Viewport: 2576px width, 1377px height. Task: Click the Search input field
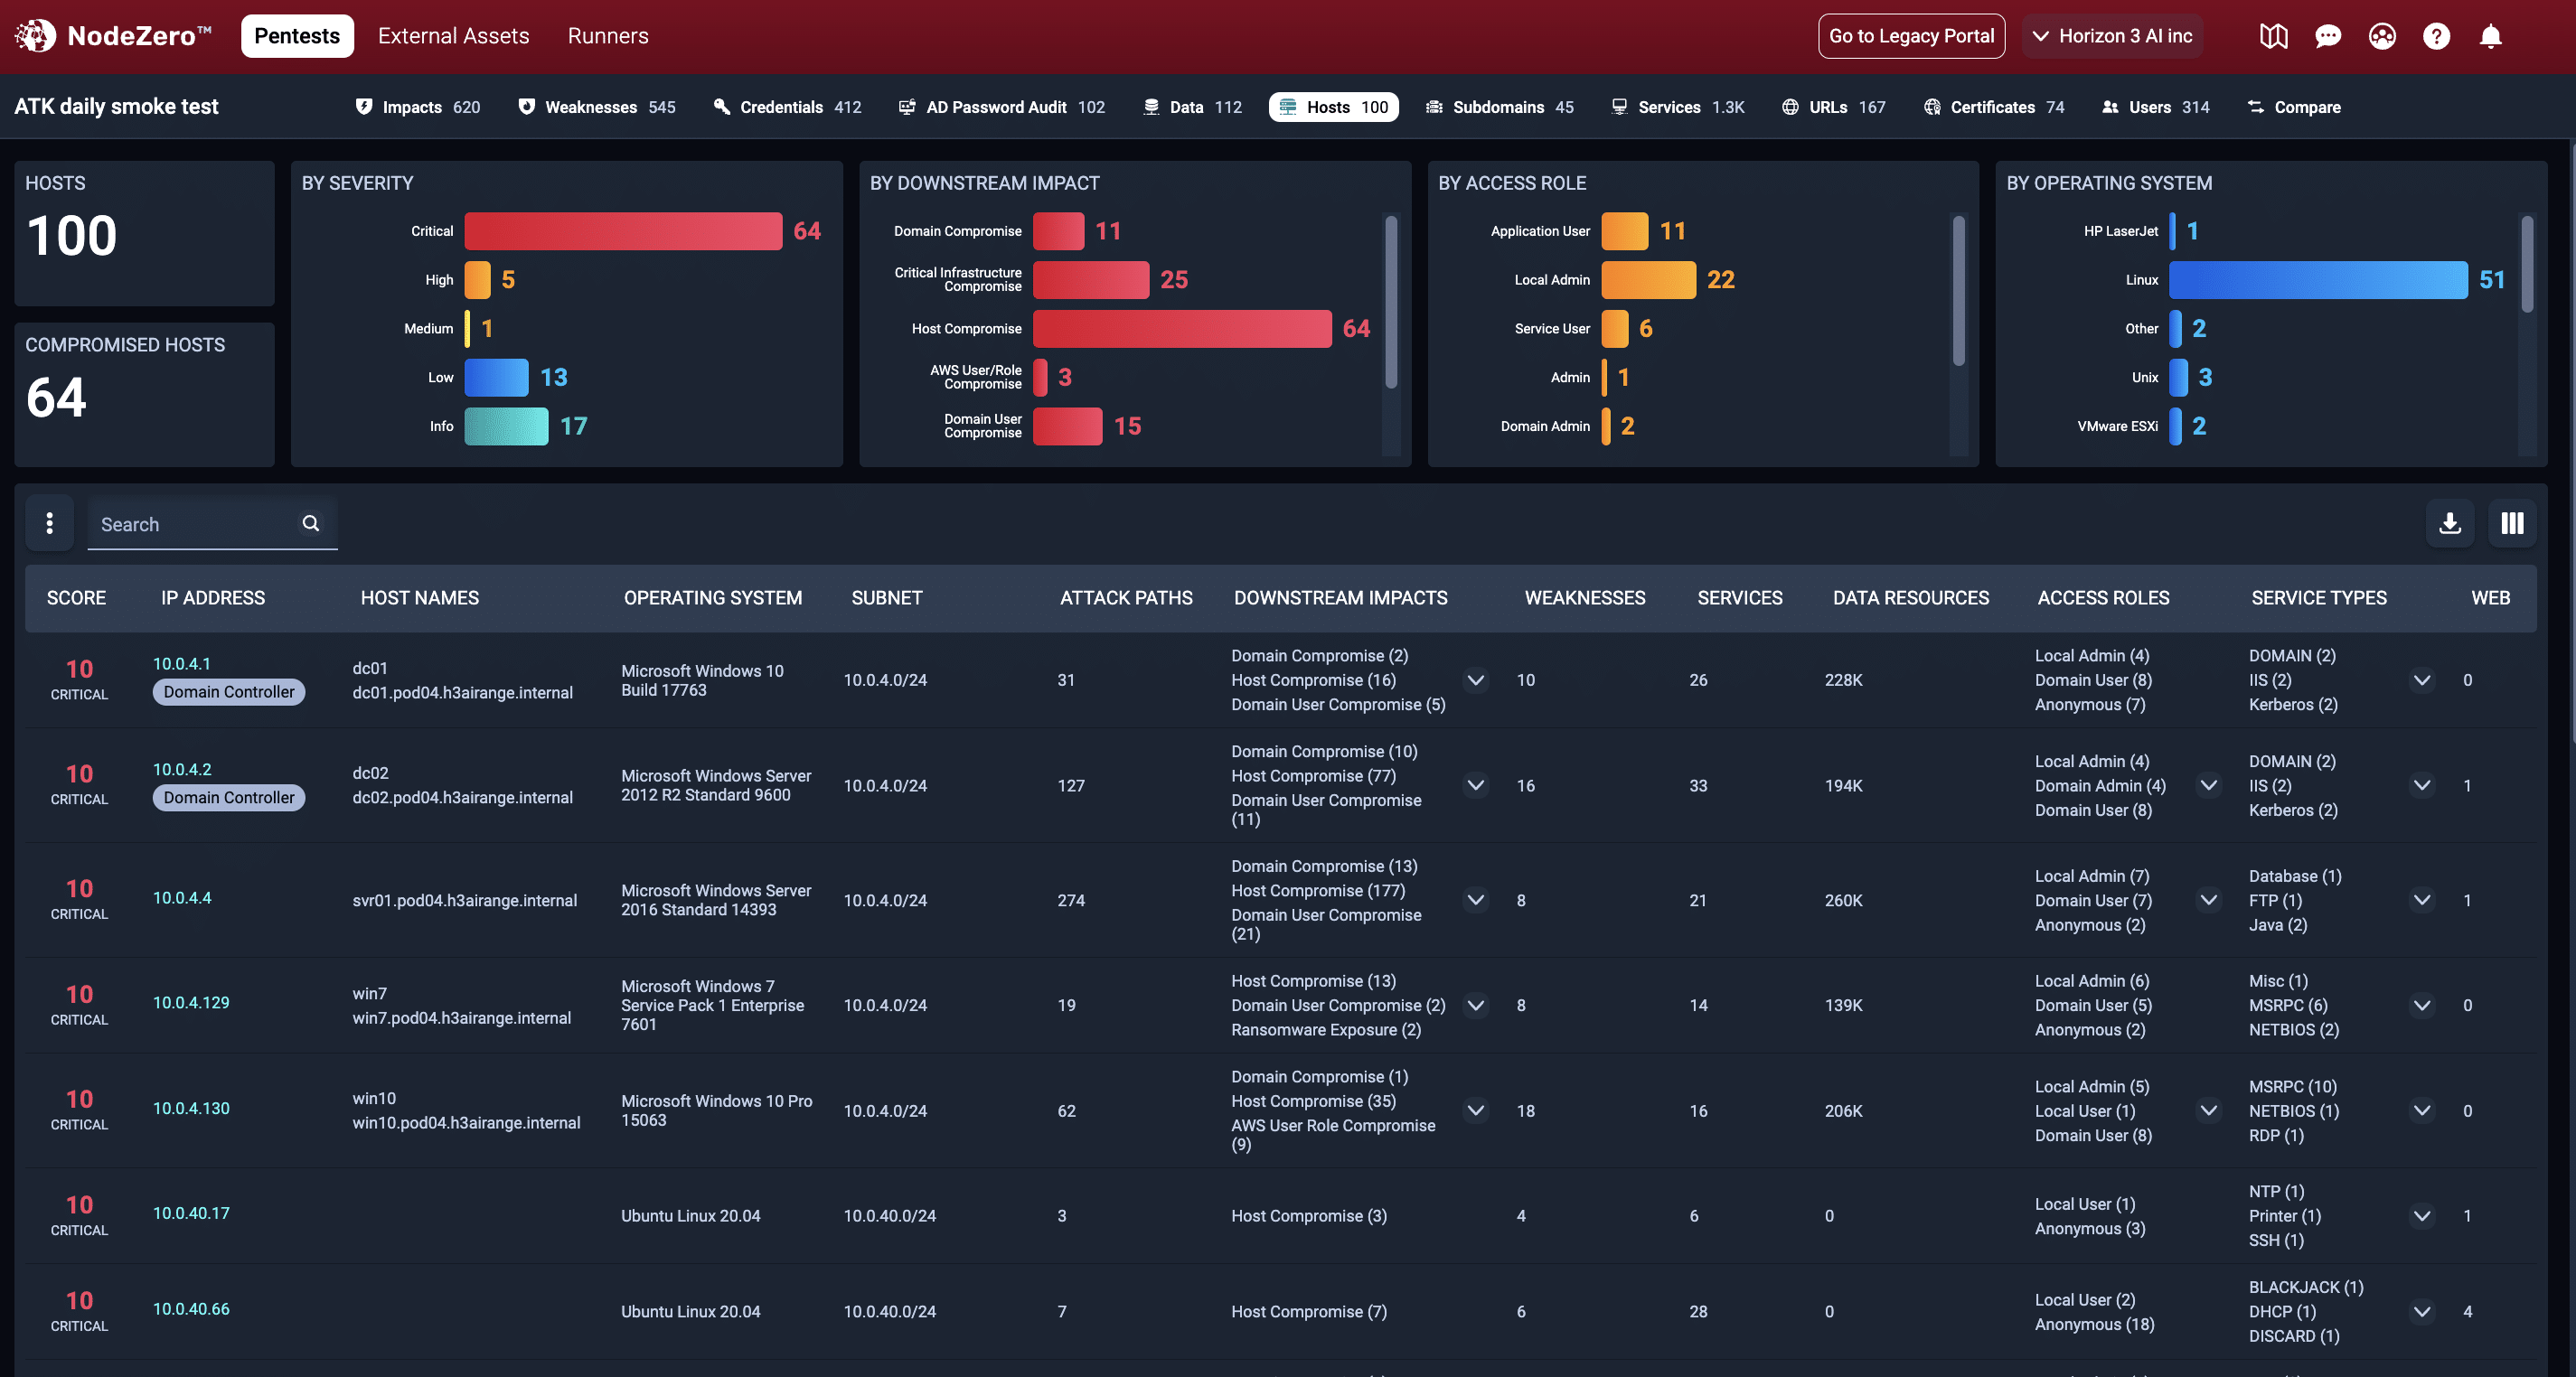212,524
